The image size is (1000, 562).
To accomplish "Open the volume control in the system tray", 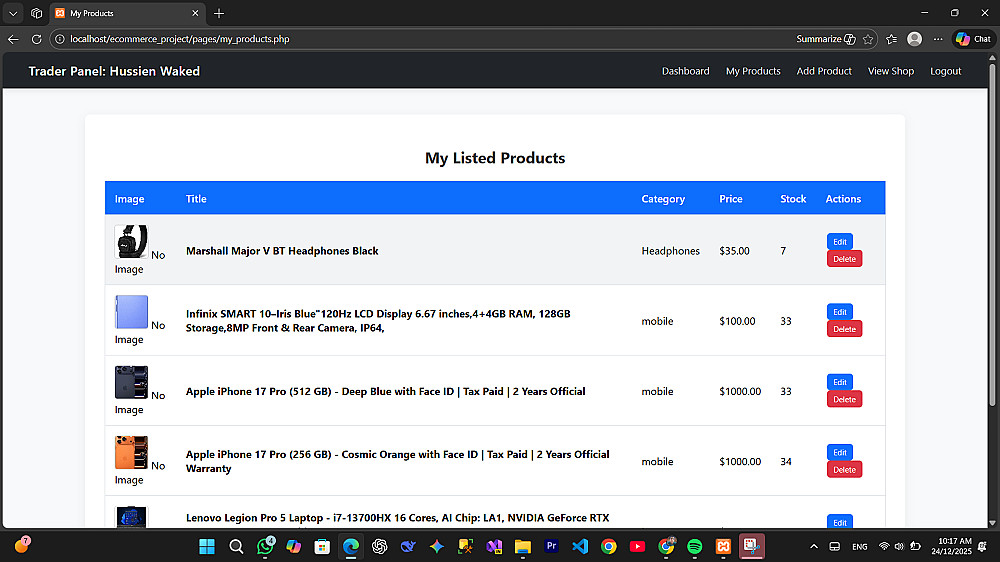I will tap(899, 546).
